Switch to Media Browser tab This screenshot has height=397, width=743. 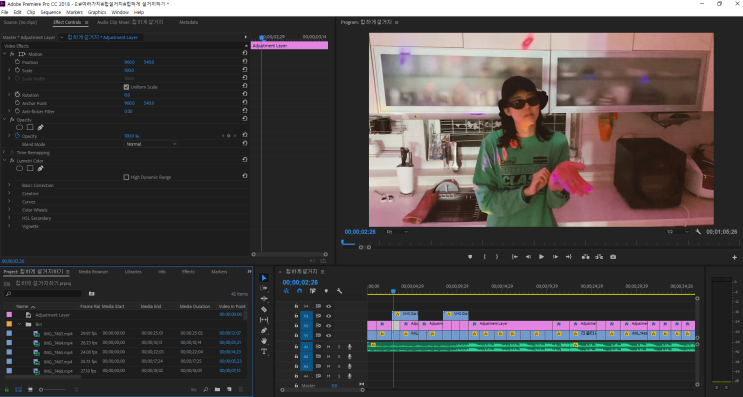tap(93, 272)
